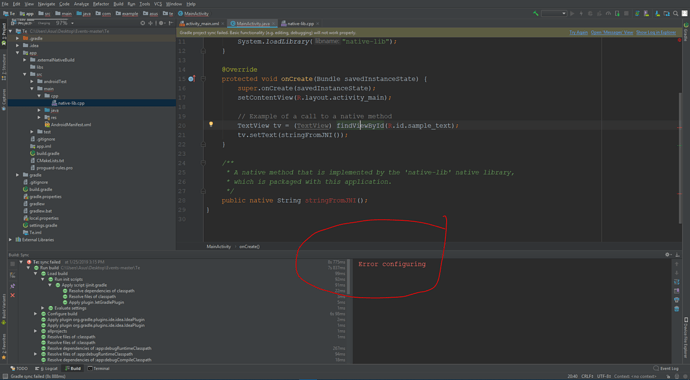690x380 pixels.
Task: Click the Search Everywhere magnifier icon
Action: [675, 14]
